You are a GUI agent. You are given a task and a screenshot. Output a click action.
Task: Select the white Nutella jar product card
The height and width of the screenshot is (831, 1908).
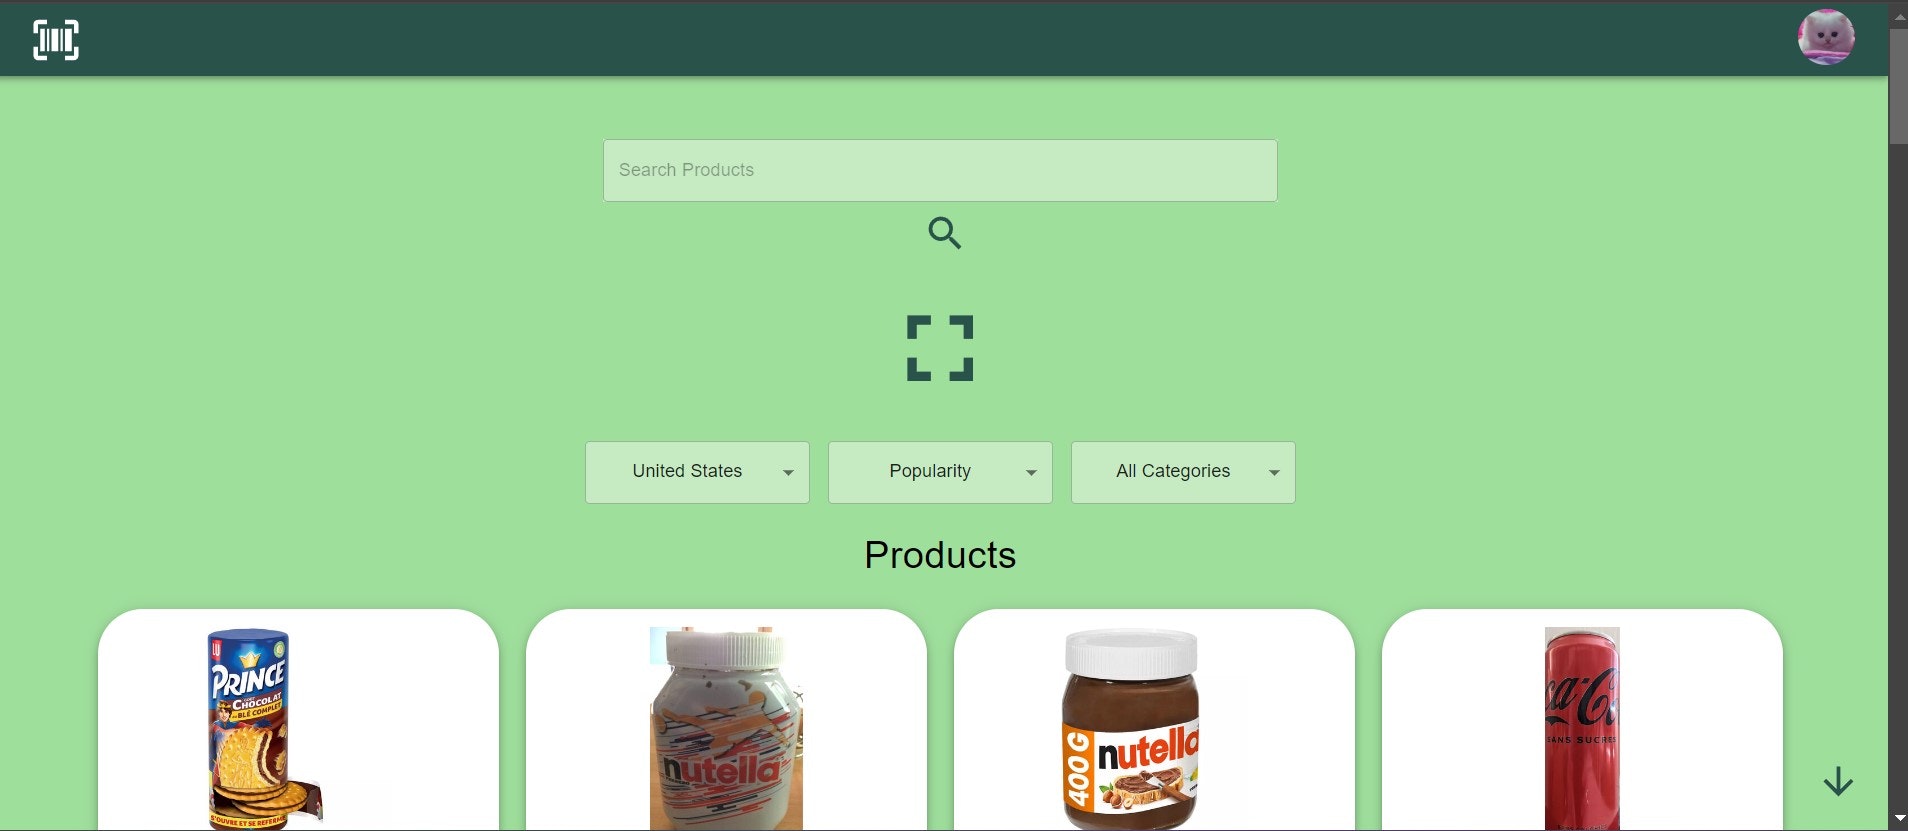[x=726, y=720]
